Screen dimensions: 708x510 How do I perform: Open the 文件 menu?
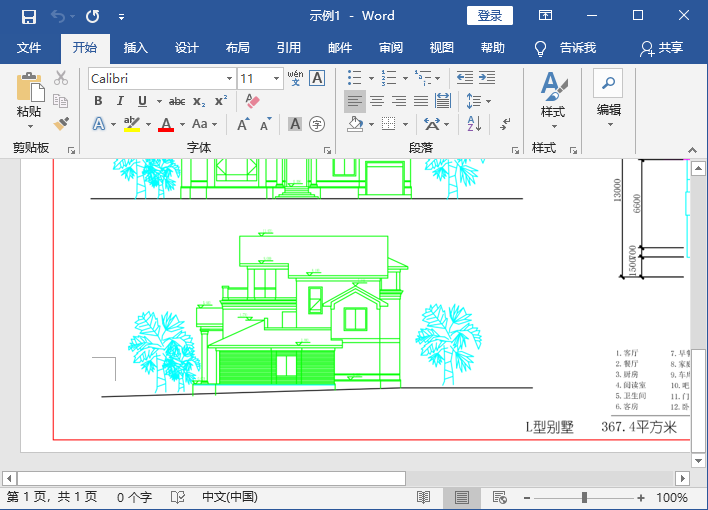click(29, 48)
